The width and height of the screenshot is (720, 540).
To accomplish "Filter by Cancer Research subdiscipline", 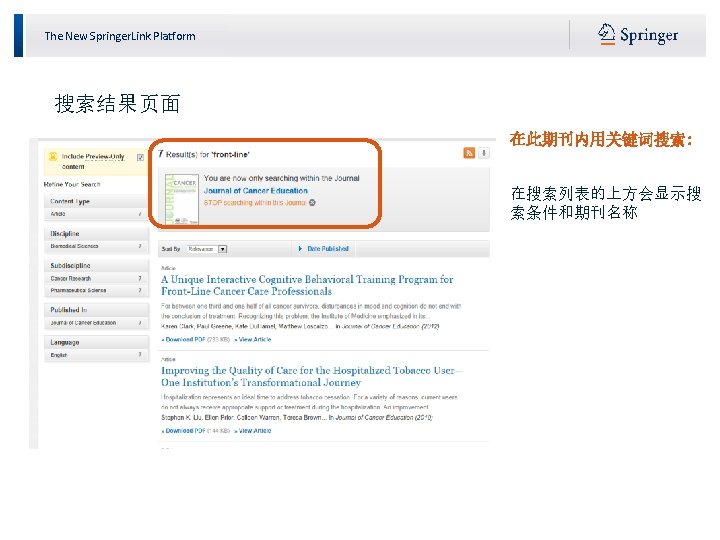I will coord(96,278).
